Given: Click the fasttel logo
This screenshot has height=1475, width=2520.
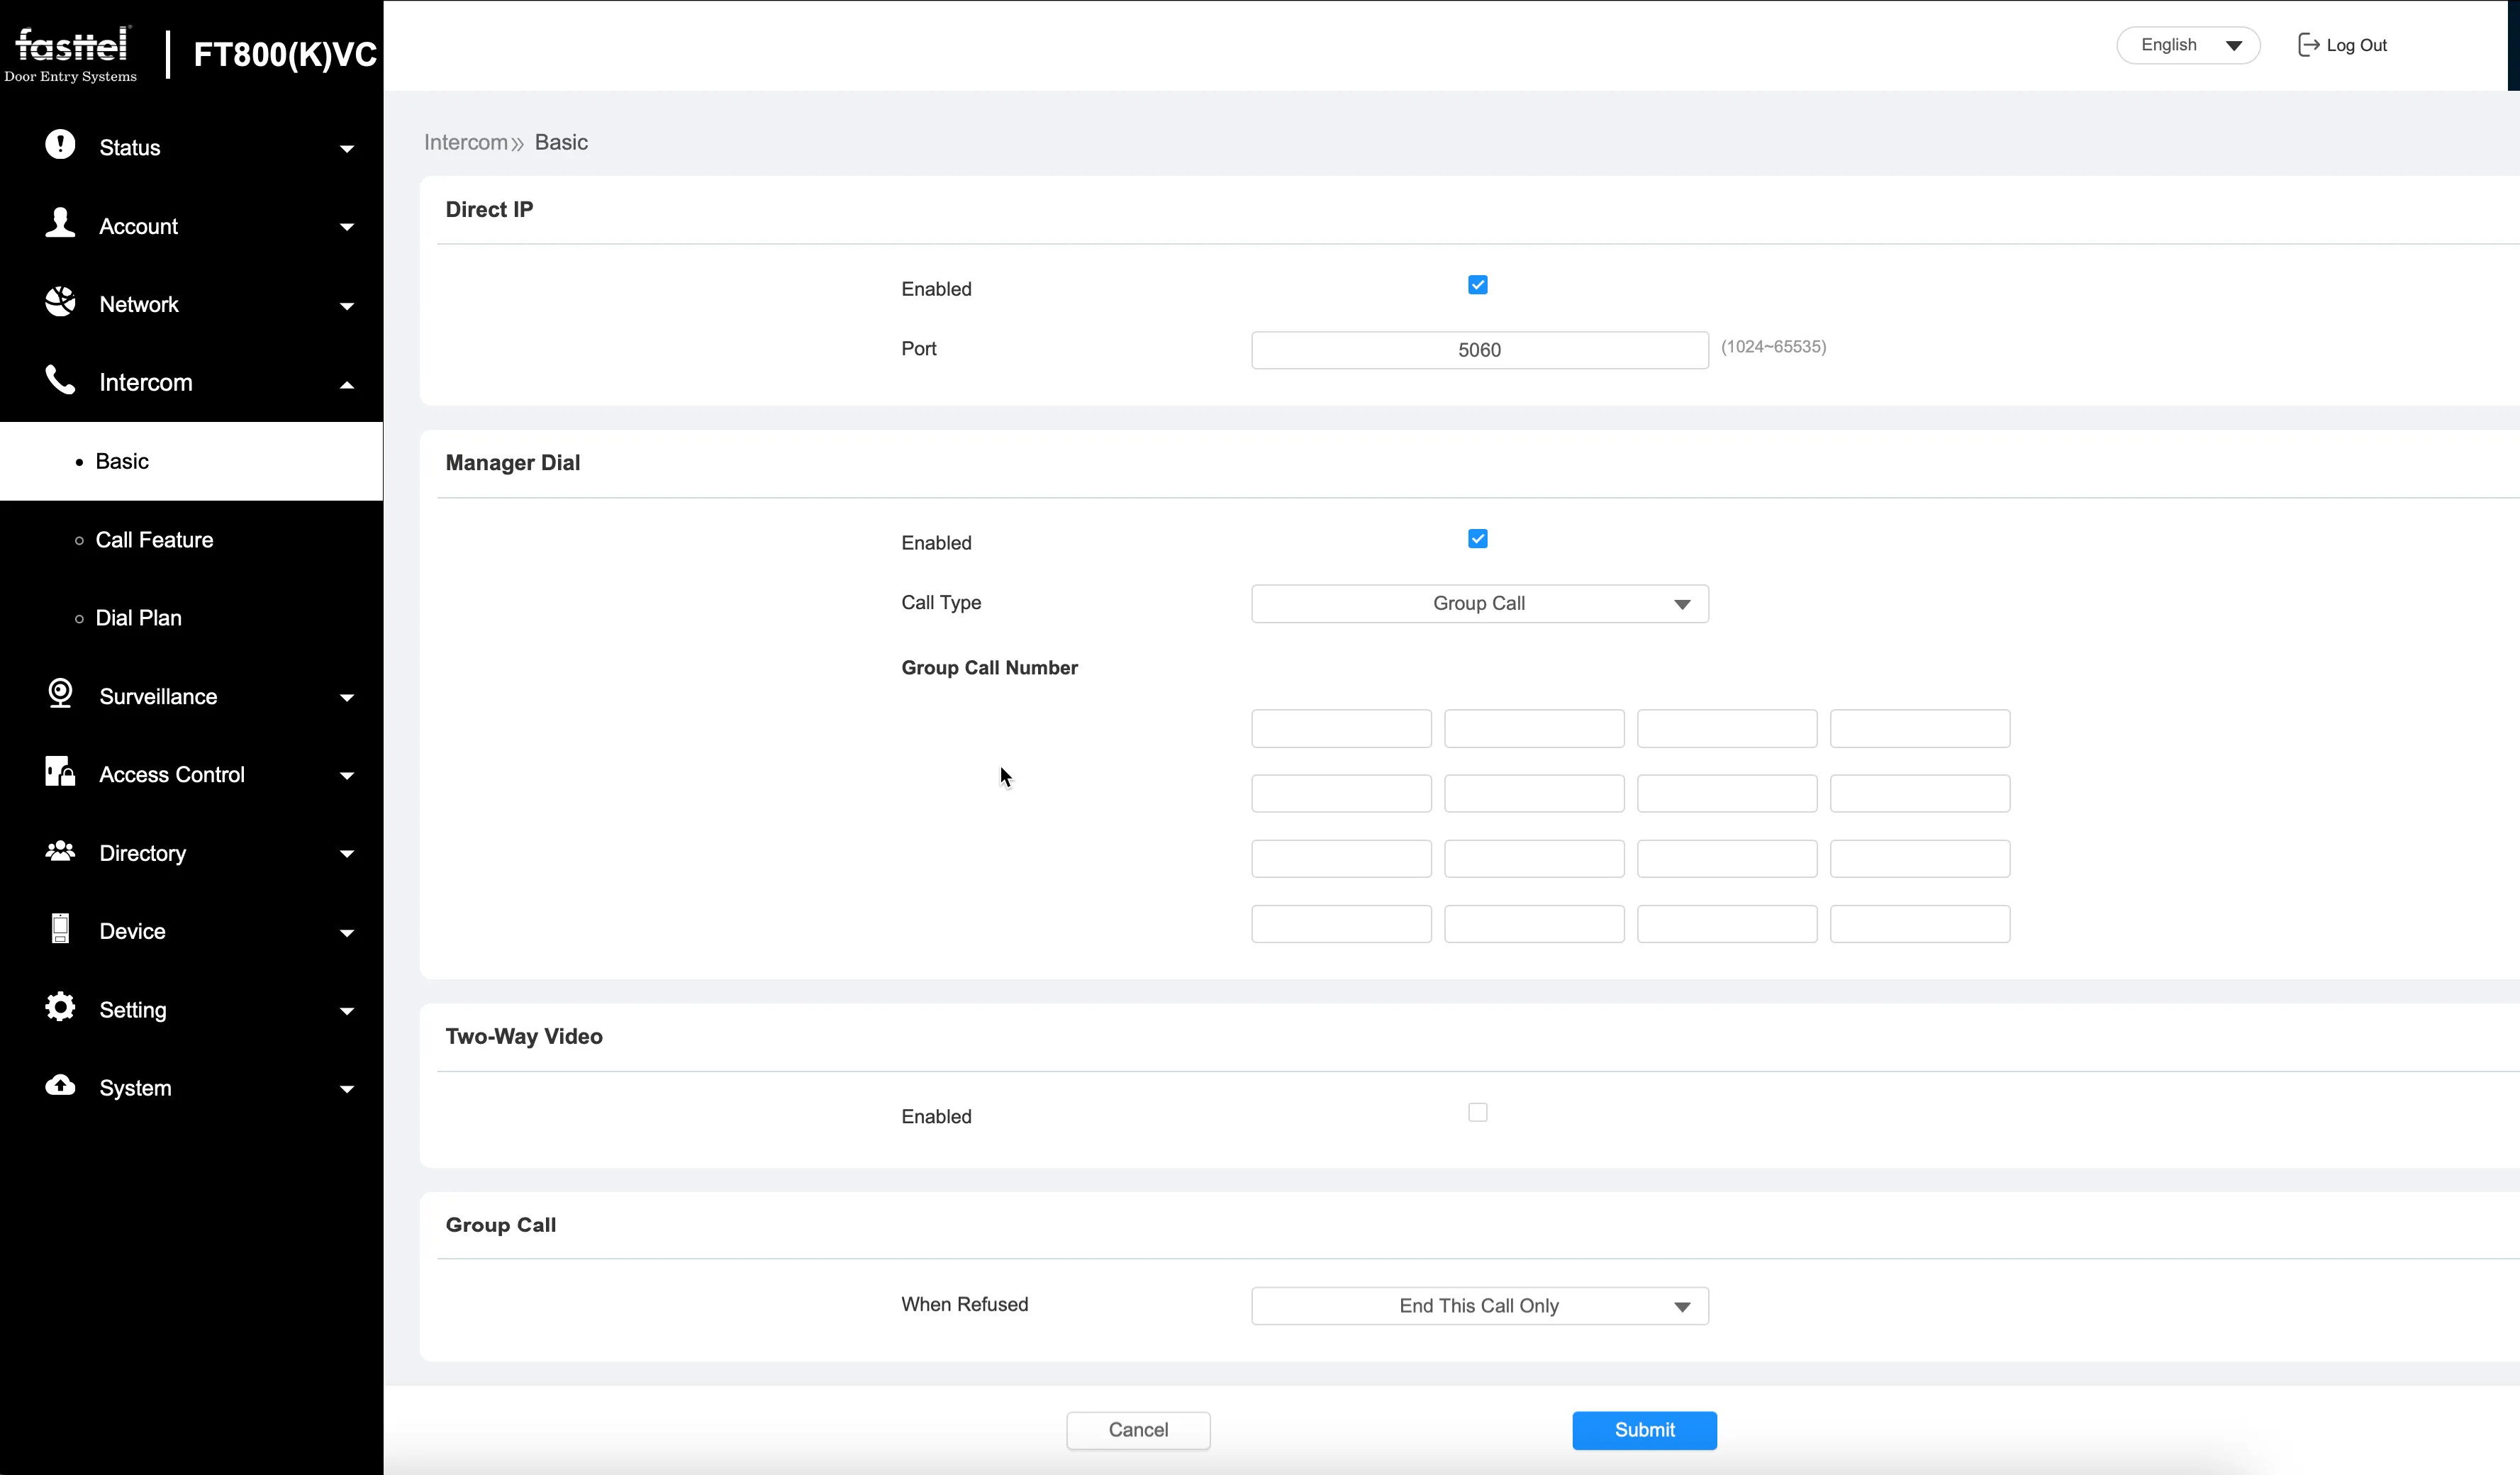Looking at the screenshot, I should click(x=72, y=54).
